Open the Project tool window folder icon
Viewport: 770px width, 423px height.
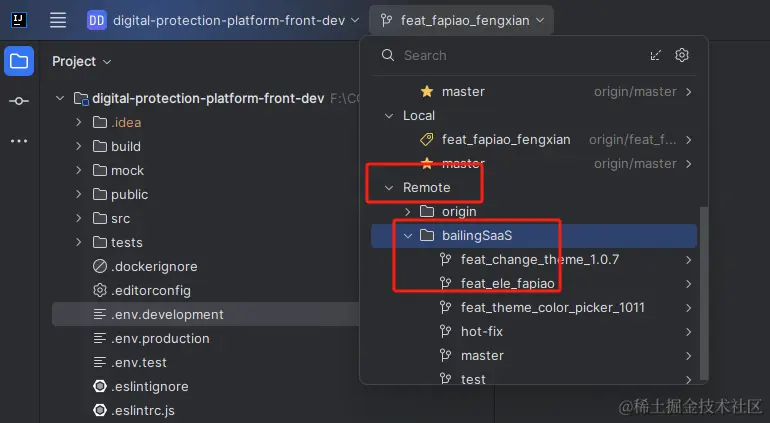click(x=19, y=61)
